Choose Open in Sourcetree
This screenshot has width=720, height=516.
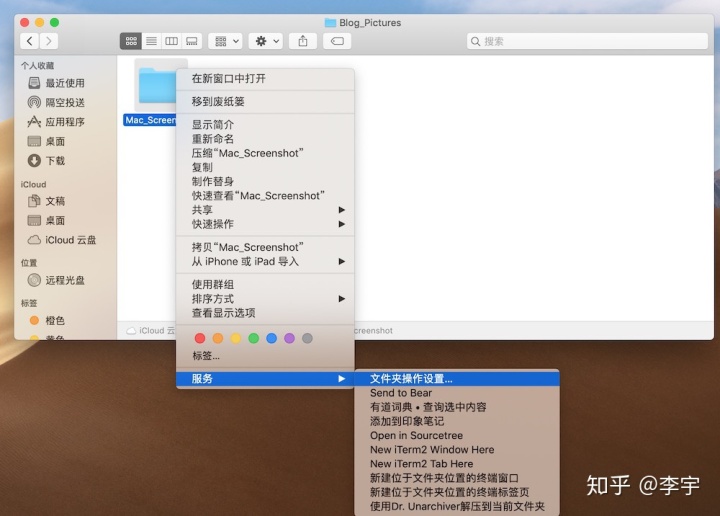[457, 436]
